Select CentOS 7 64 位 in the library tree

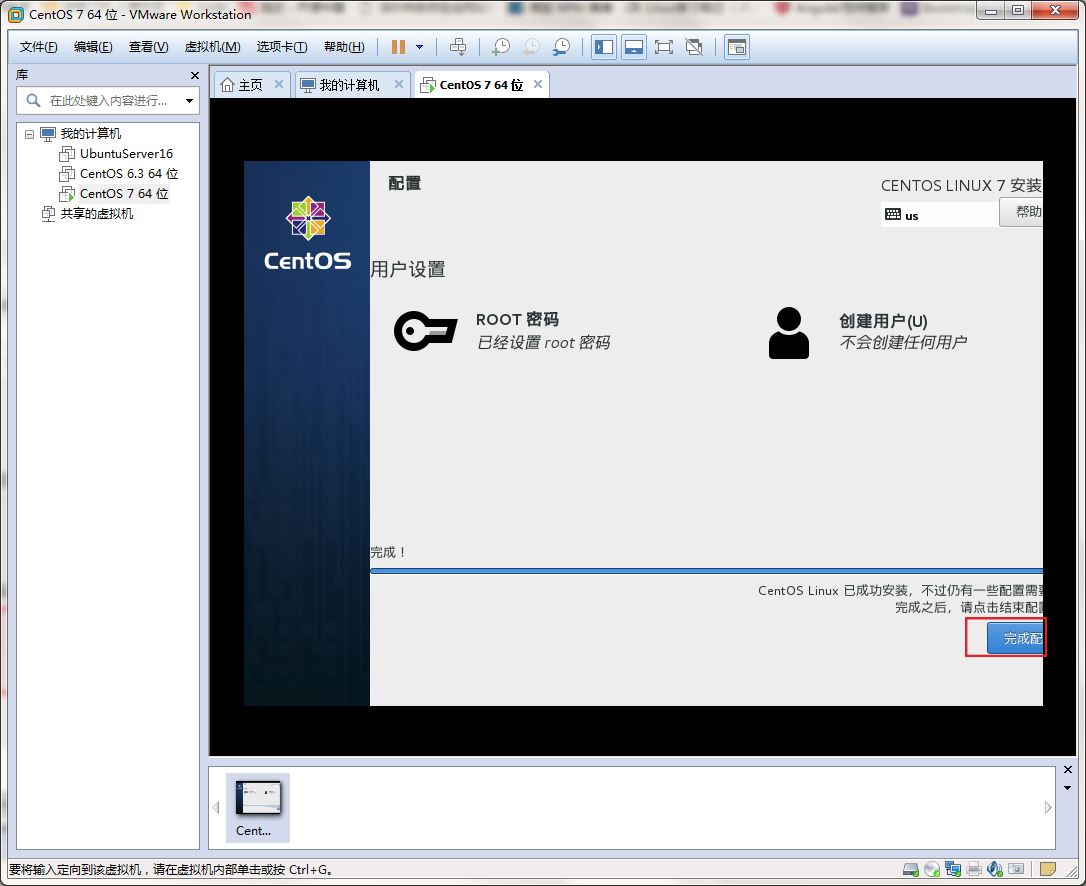[x=124, y=194]
